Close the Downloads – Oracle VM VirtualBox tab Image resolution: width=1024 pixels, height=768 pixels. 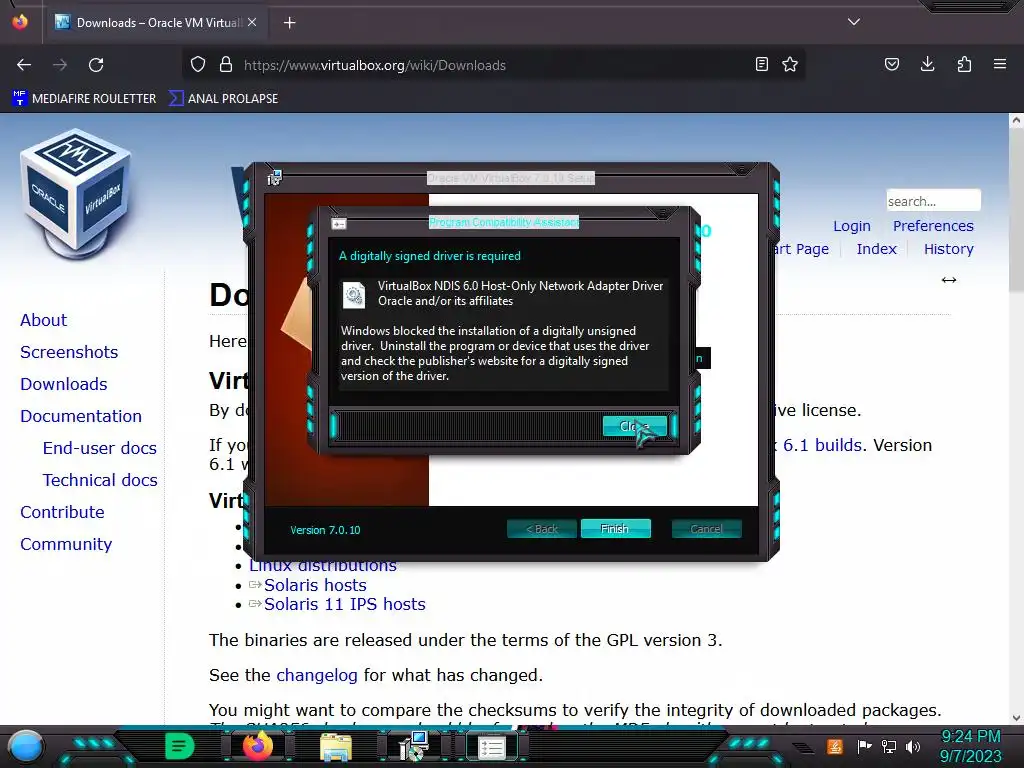click(252, 22)
